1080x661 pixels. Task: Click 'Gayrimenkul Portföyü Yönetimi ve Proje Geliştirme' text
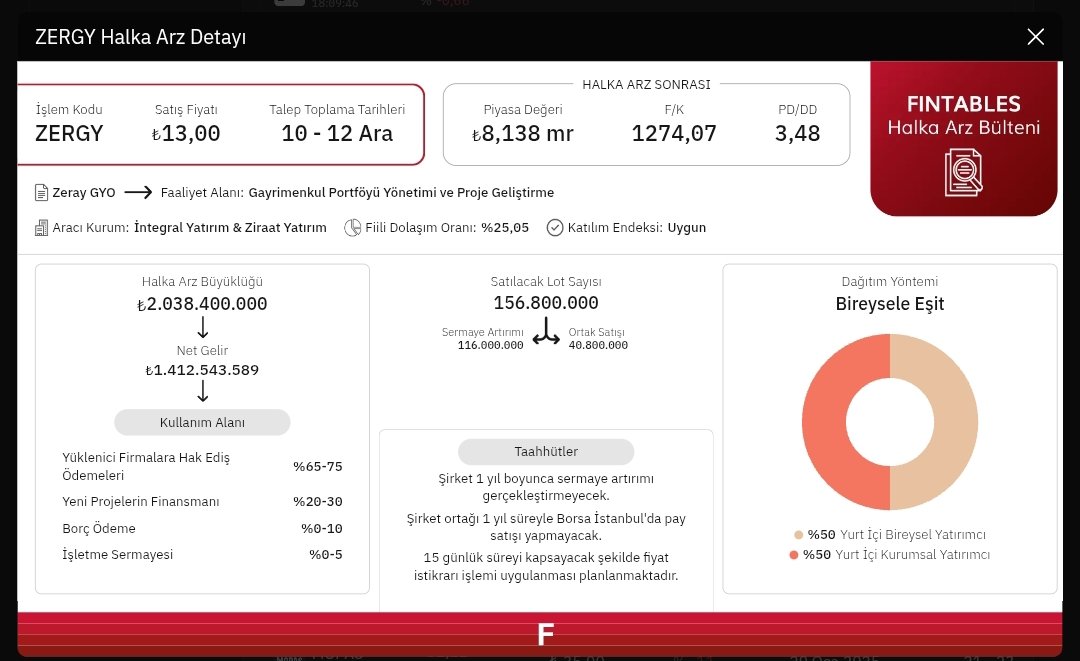tap(401, 193)
